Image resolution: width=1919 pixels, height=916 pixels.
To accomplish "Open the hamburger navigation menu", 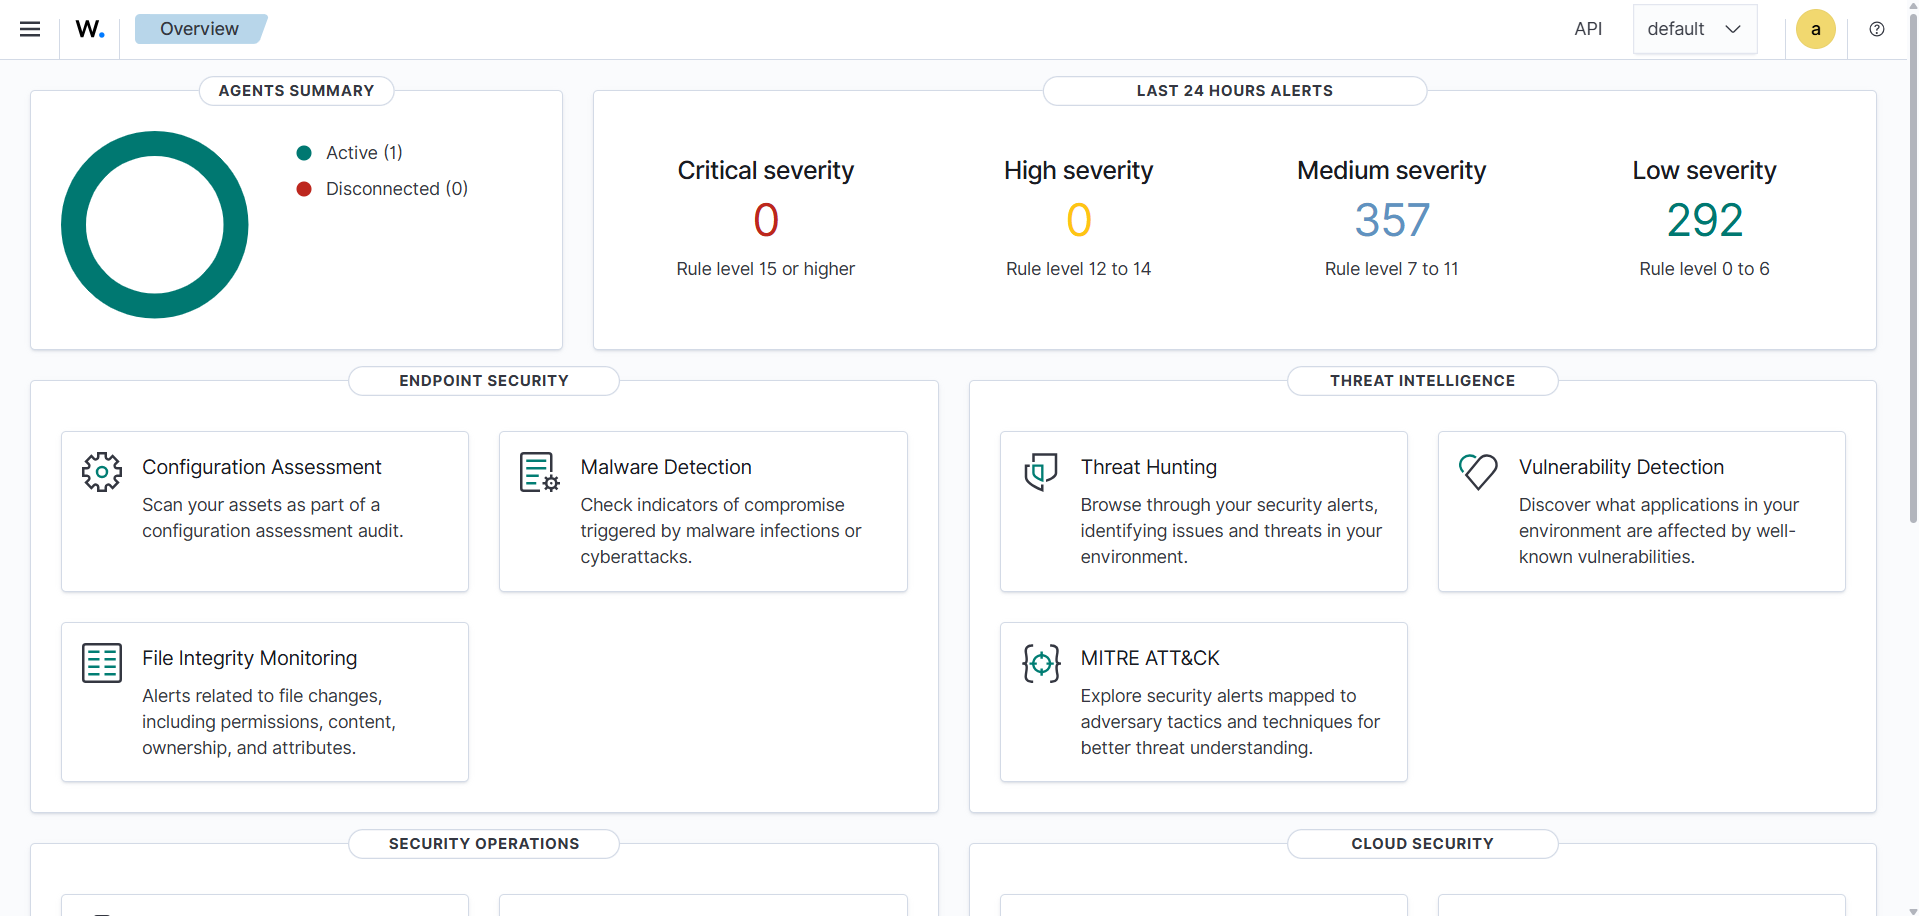I will 30,29.
